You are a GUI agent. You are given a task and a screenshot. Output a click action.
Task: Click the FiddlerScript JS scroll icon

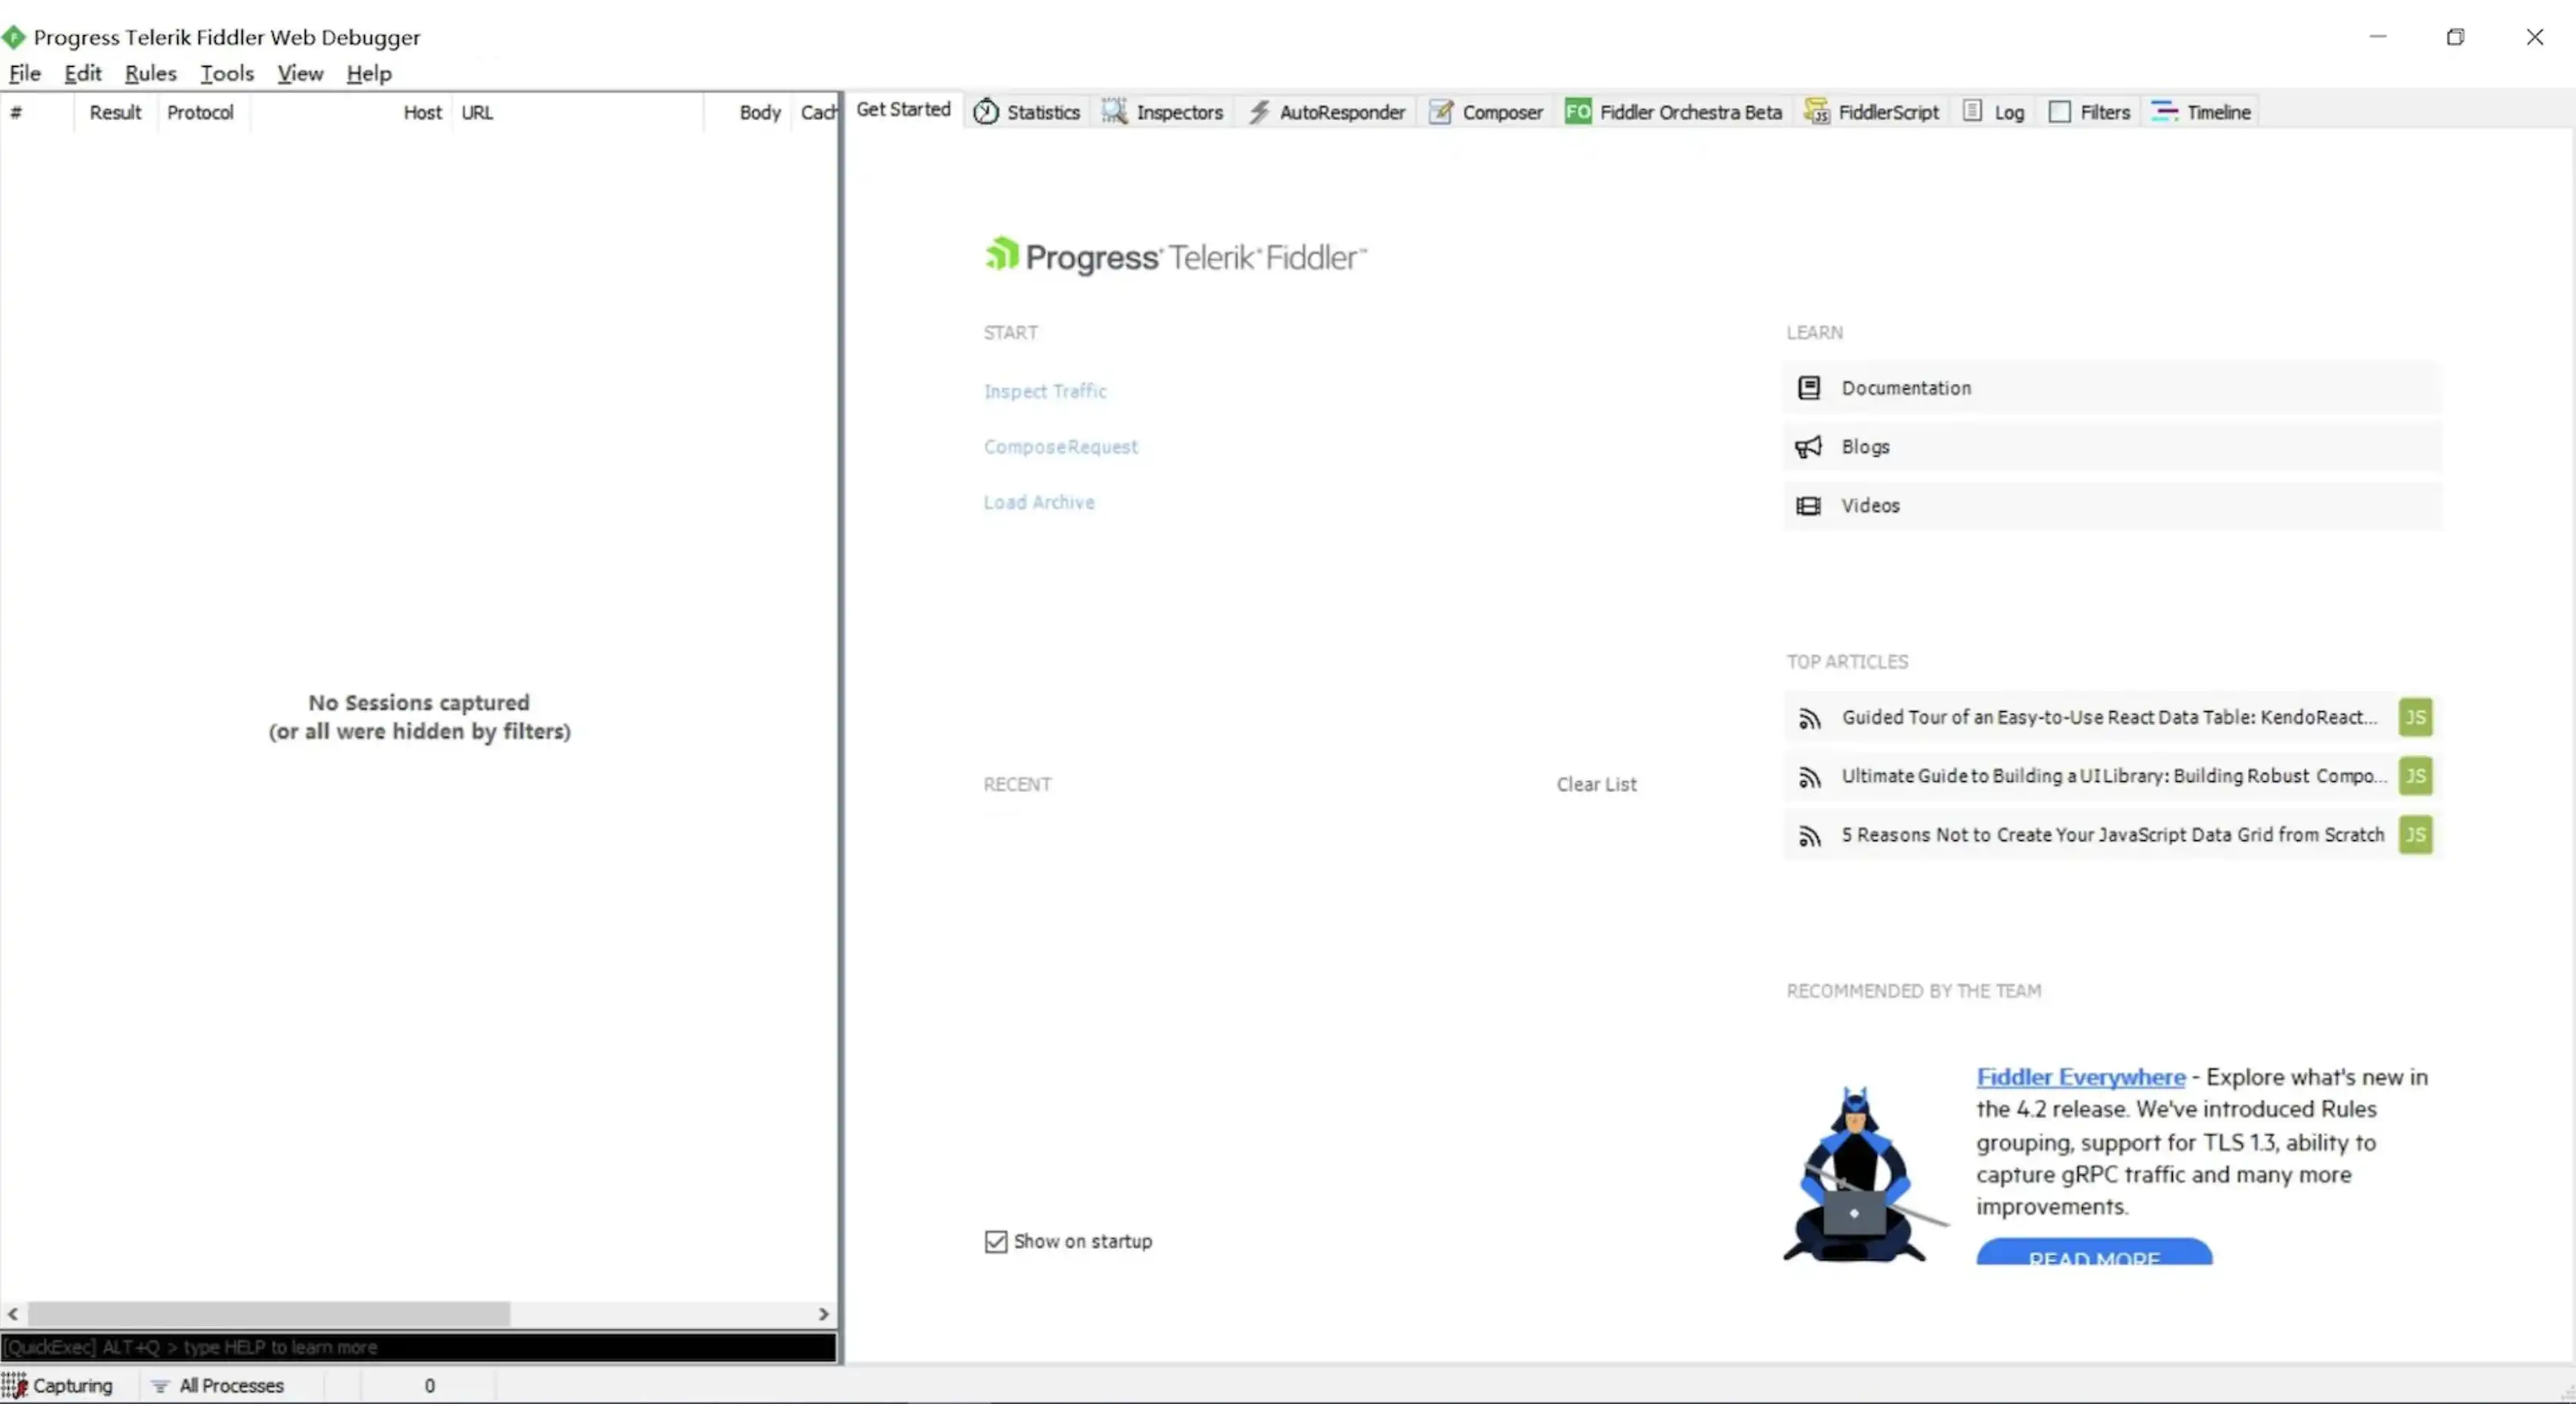pos(1817,112)
